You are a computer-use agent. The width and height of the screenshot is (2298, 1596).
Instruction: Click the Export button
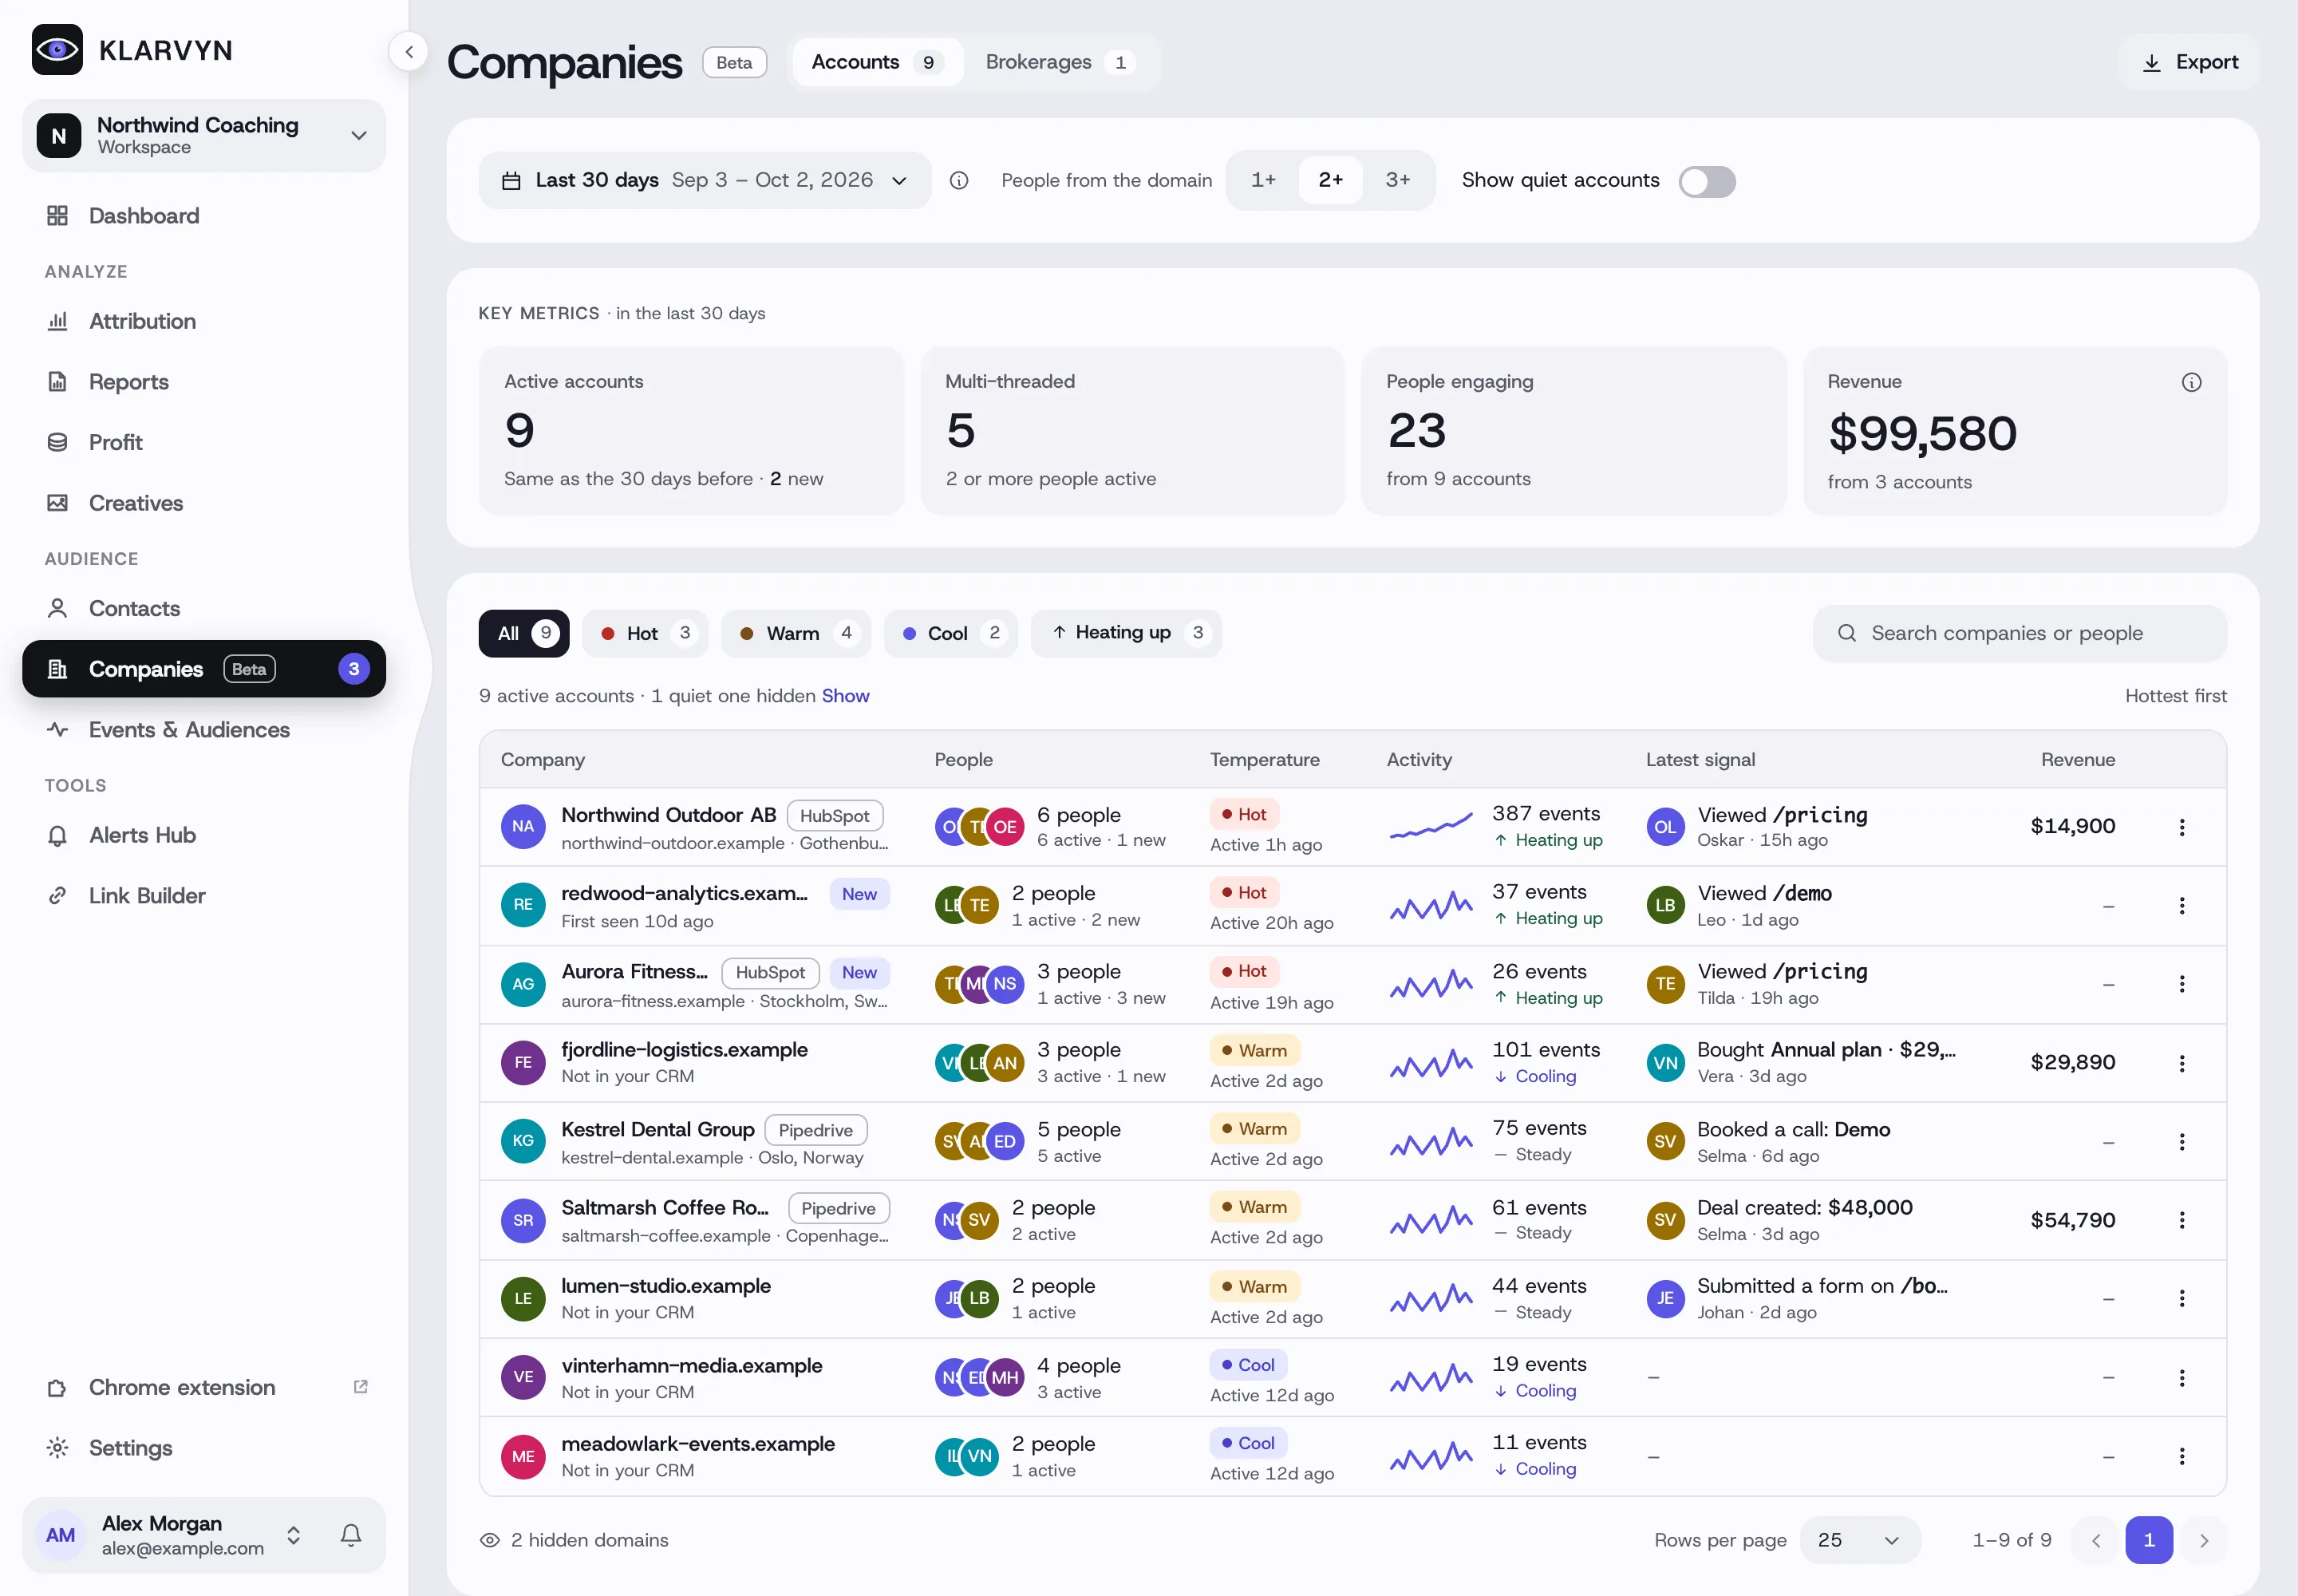[x=2189, y=62]
